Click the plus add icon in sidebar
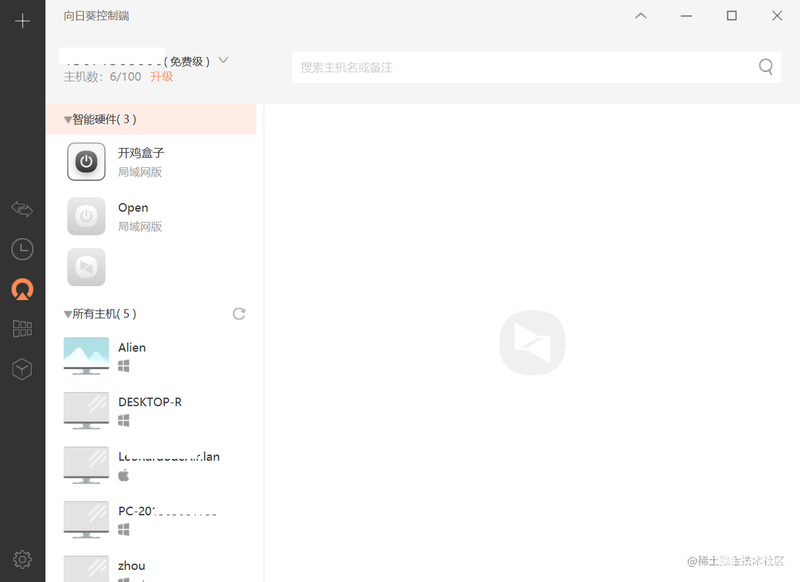This screenshot has width=800, height=582. tap(22, 21)
